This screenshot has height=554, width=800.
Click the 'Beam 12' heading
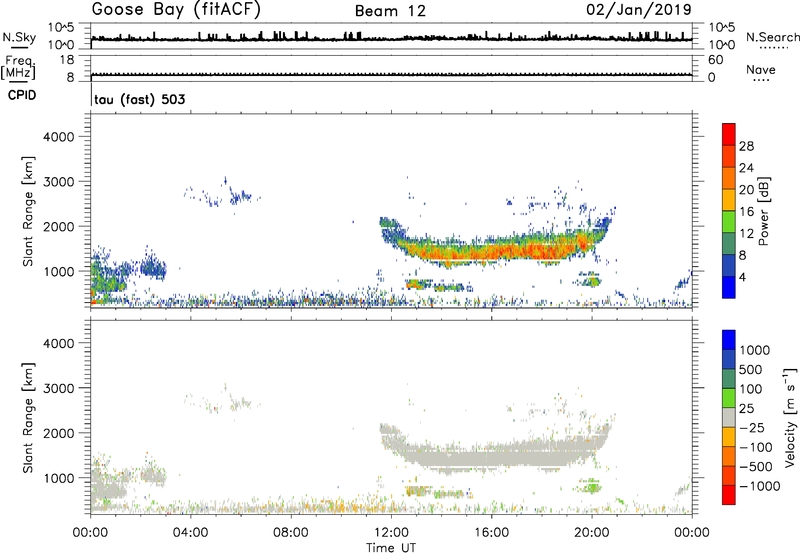click(x=390, y=11)
